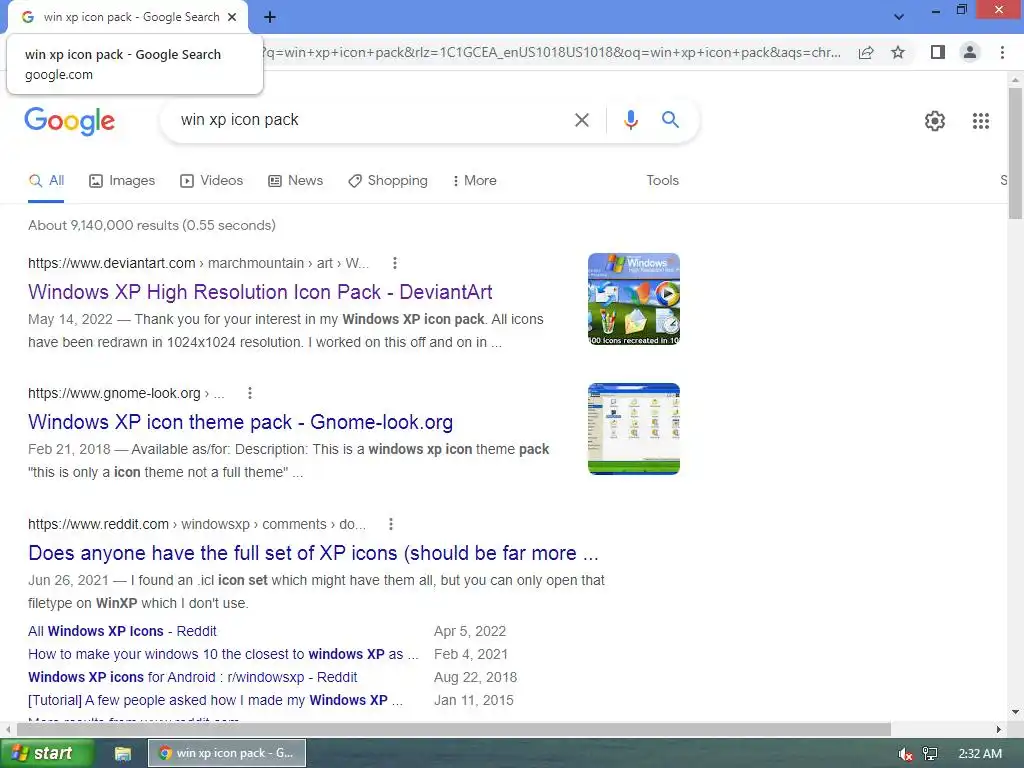Open 'Windows XP High Resolution Icon Pack' link
This screenshot has width=1024, height=768.
[260, 292]
